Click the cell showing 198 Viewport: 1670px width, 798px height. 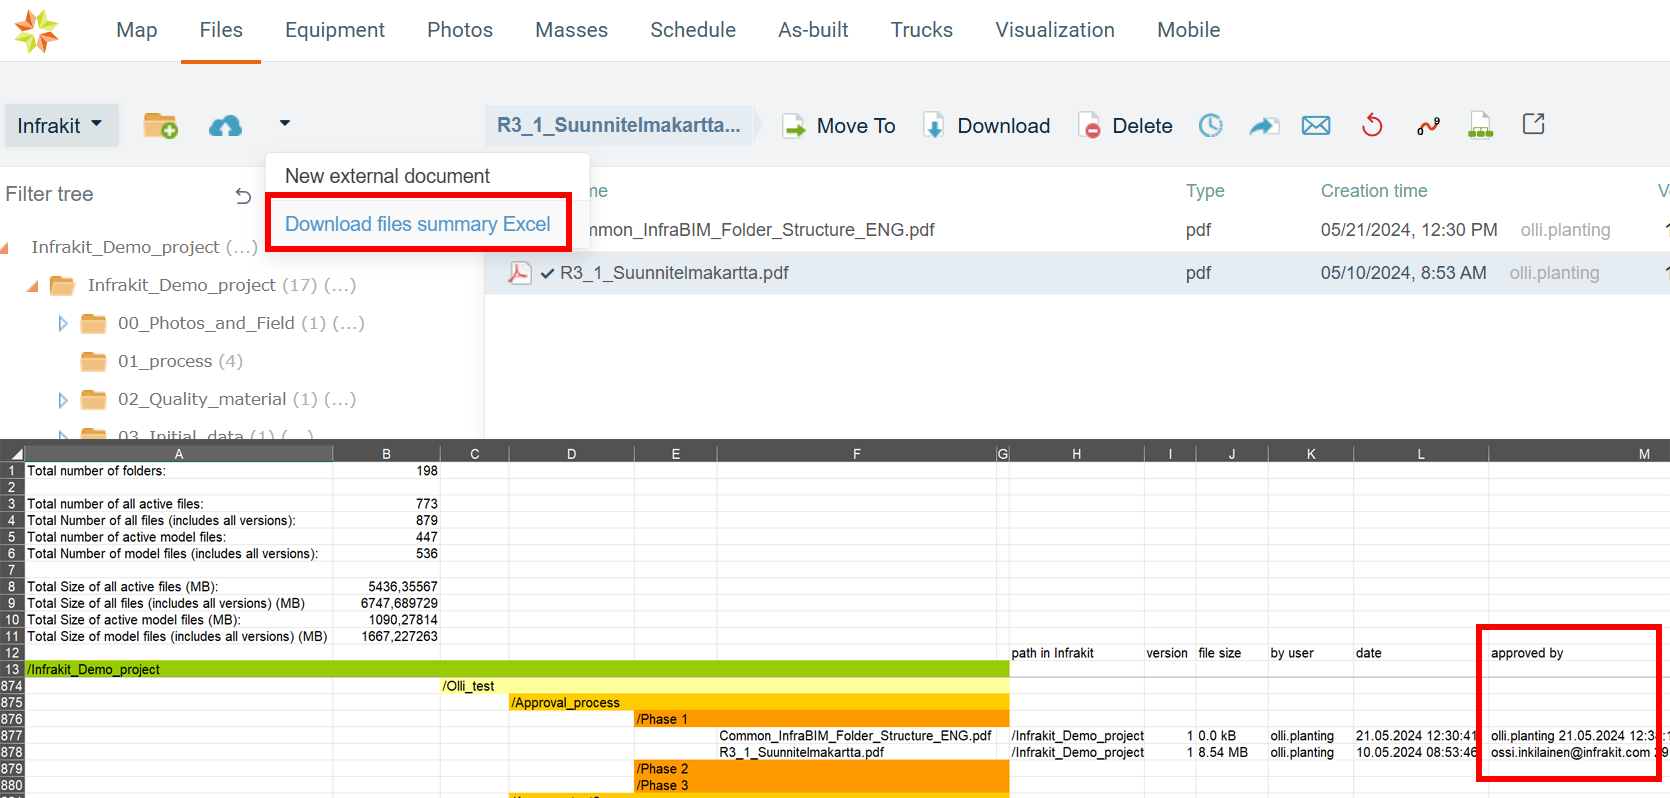coord(386,471)
